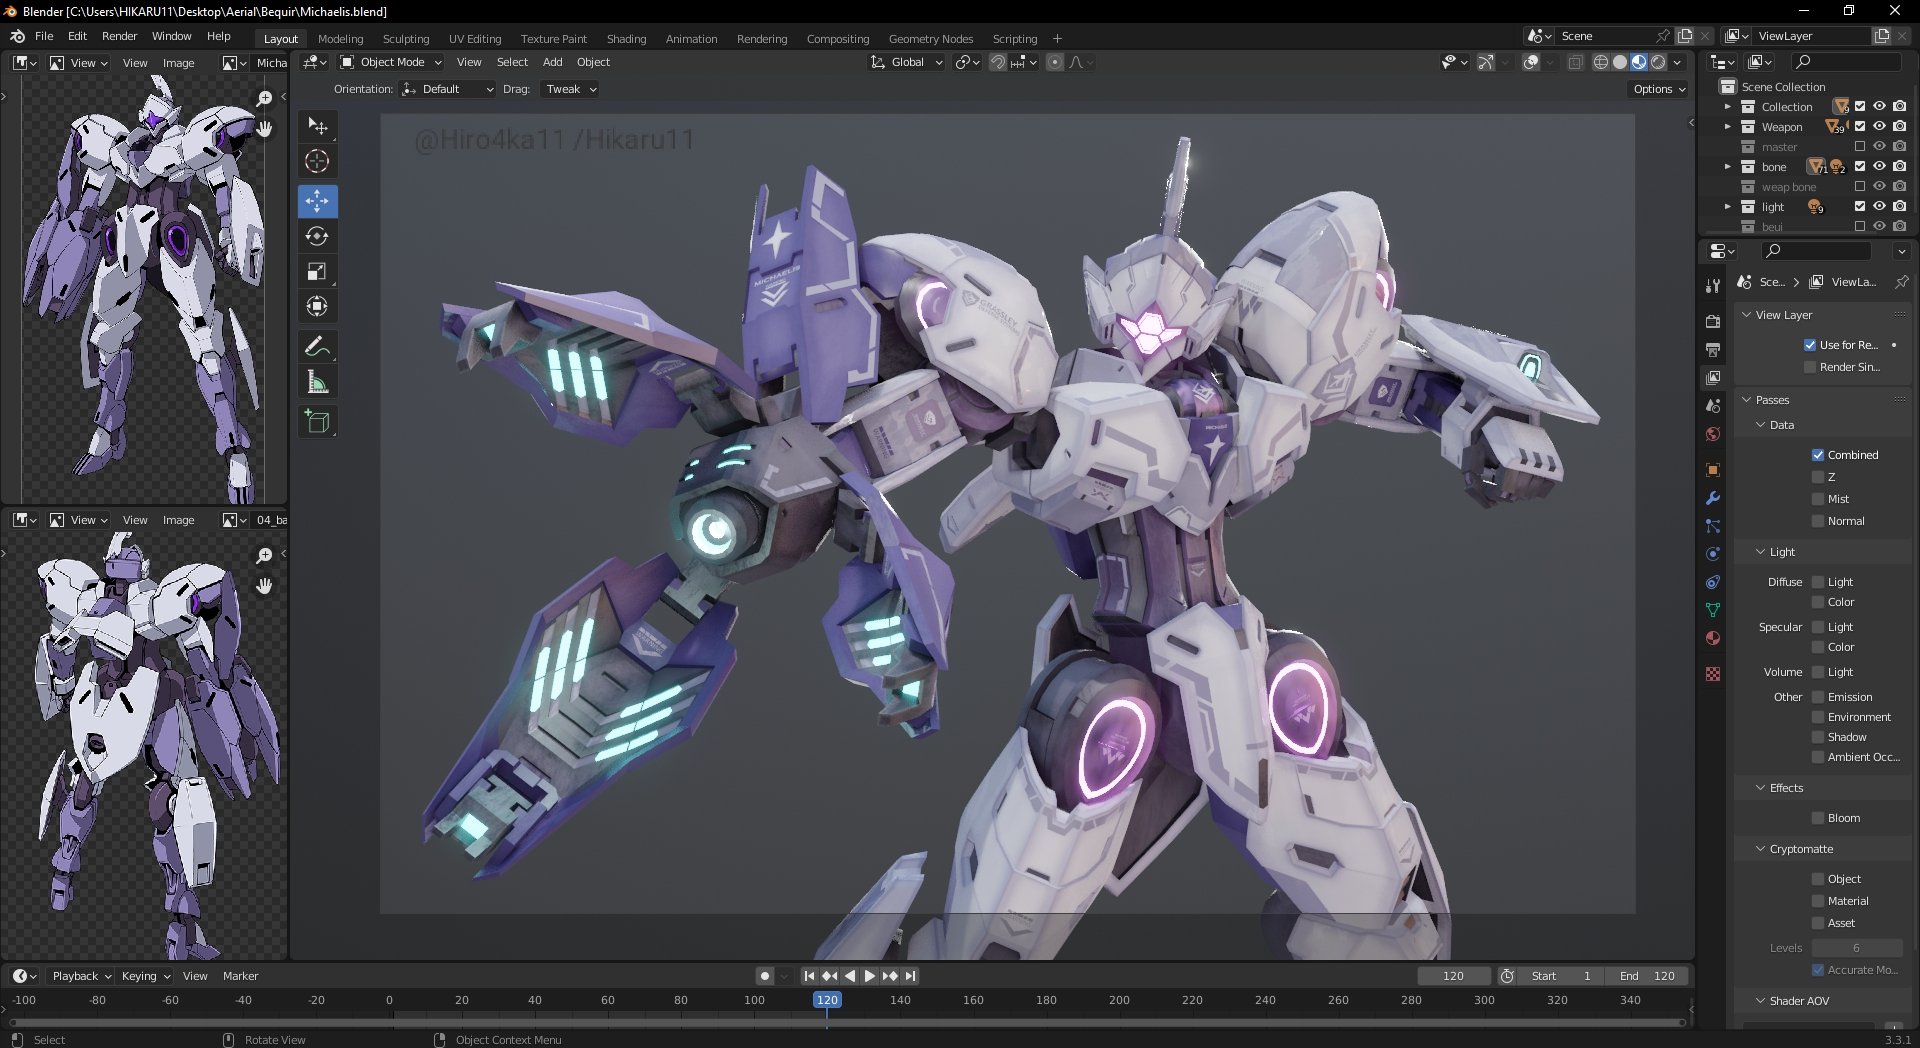Open the Physics properties tab
The height and width of the screenshot is (1048, 1920).
(x=1713, y=553)
